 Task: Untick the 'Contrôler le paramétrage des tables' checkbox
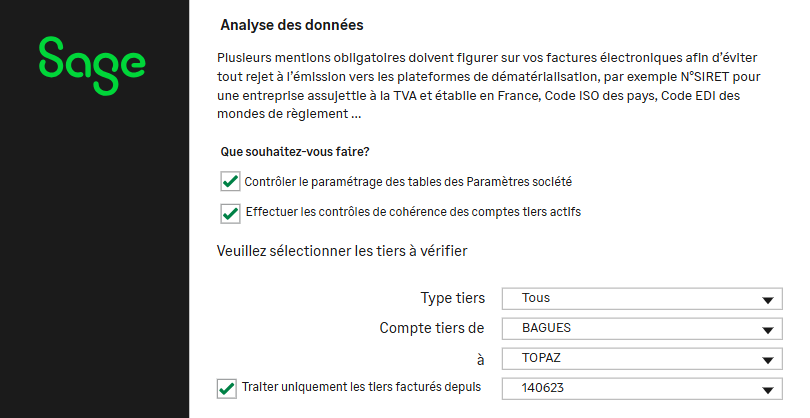[230, 181]
